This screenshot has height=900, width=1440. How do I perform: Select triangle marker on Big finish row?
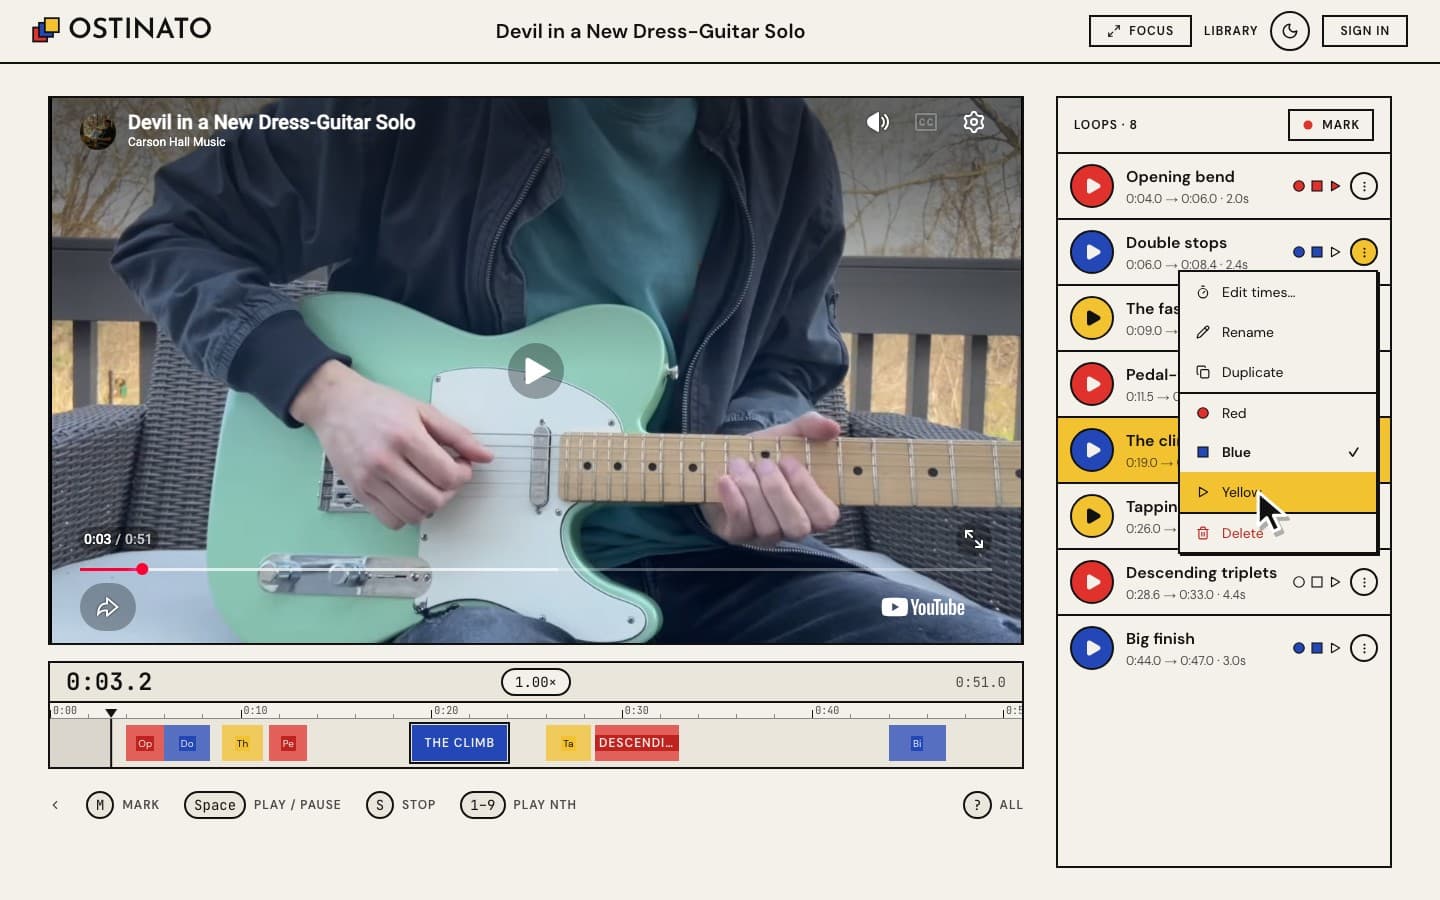coord(1335,648)
